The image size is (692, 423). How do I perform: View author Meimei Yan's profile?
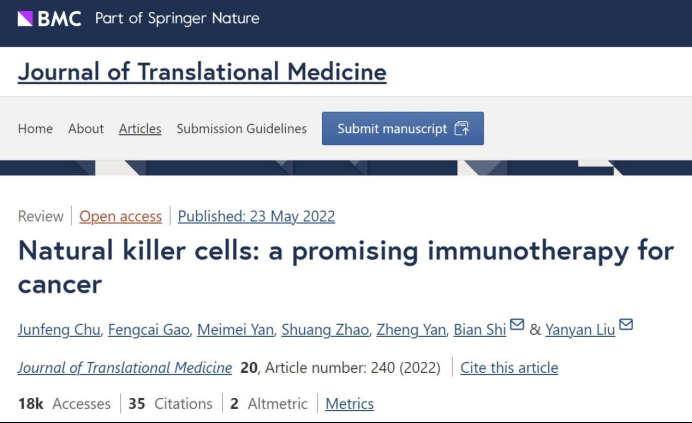click(x=235, y=330)
